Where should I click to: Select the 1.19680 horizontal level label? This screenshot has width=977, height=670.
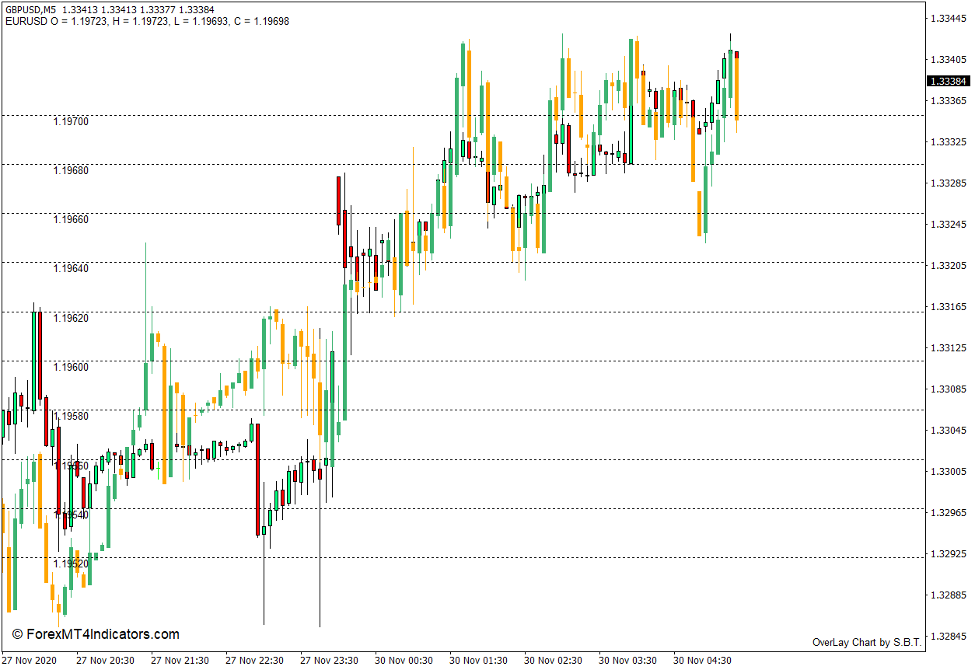(x=70, y=170)
